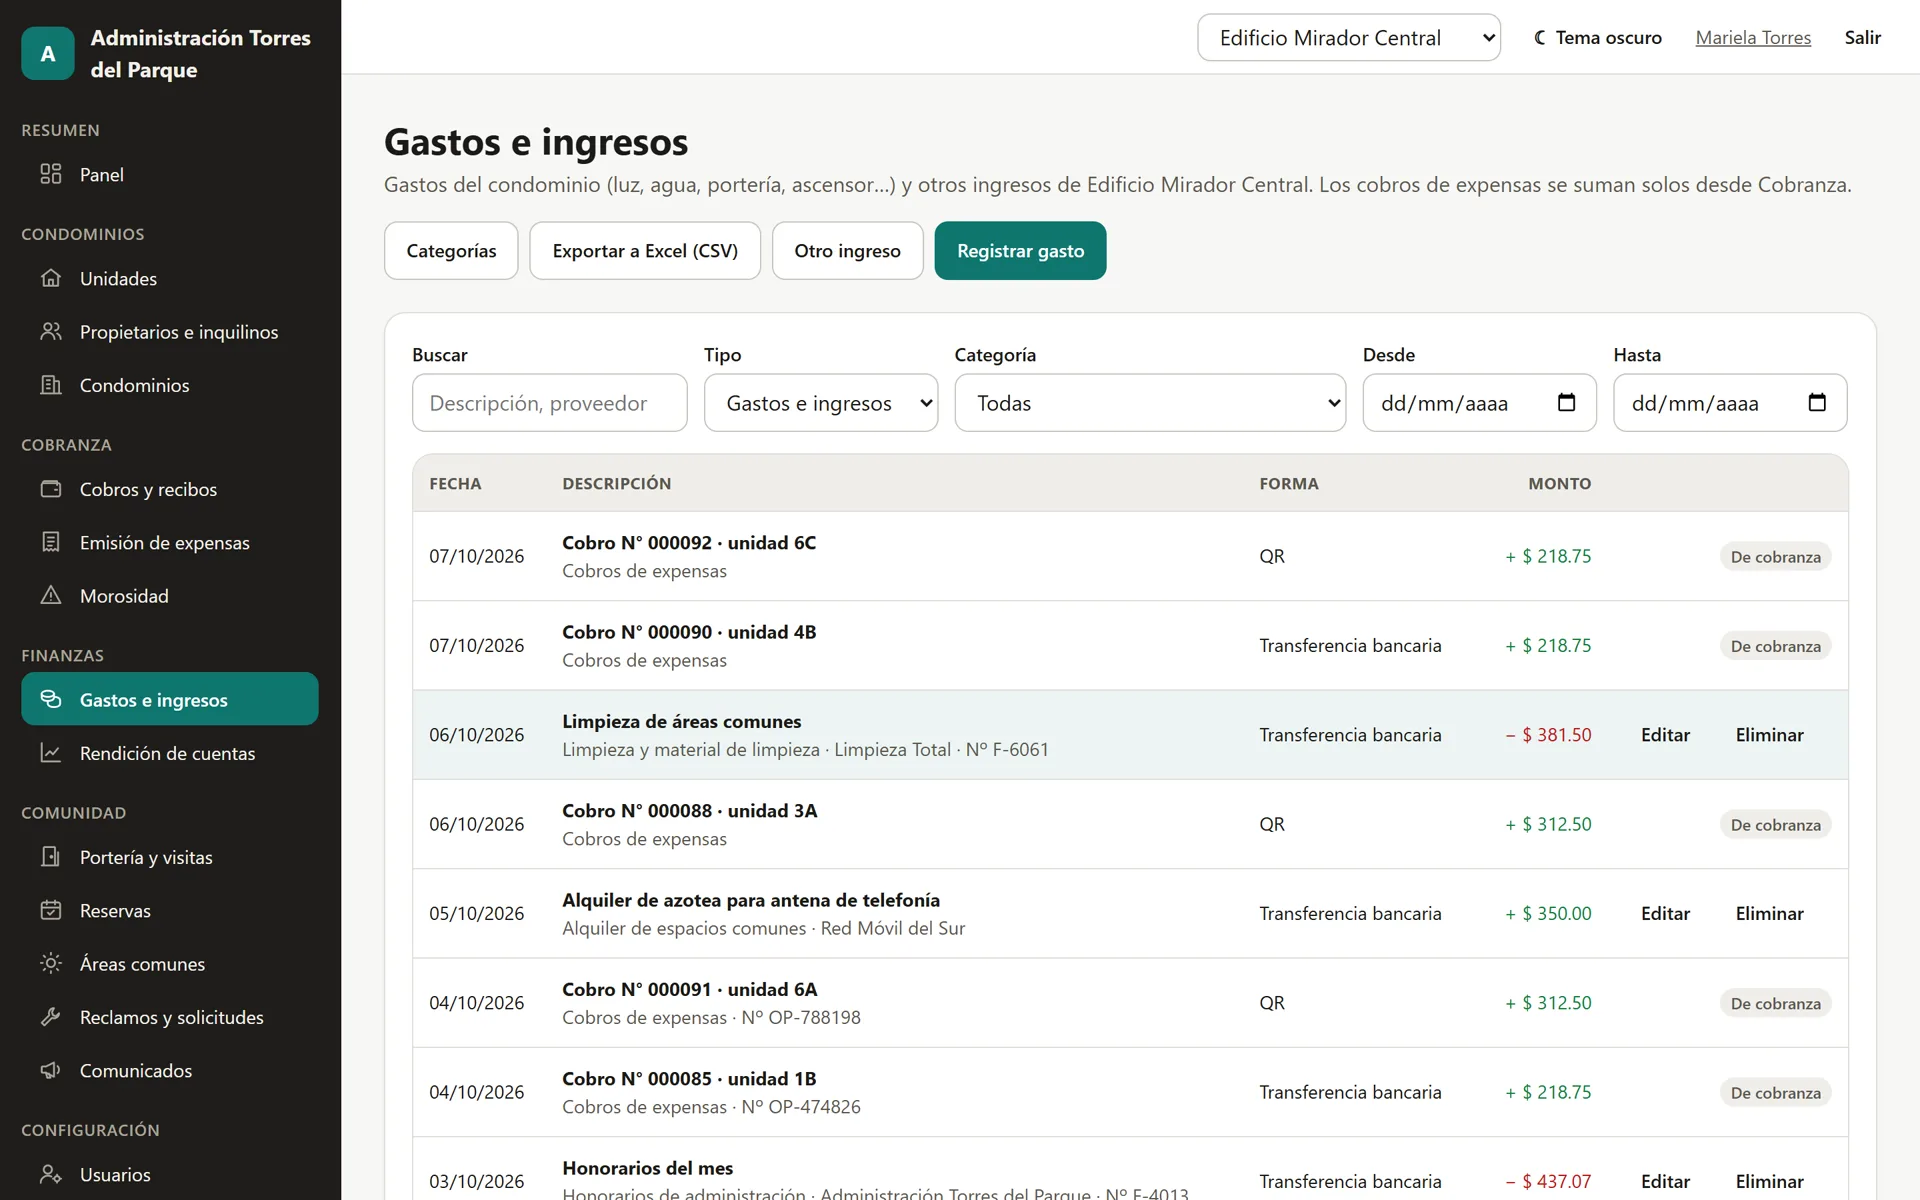Open calendar picker in Hasta field

click(x=1817, y=403)
